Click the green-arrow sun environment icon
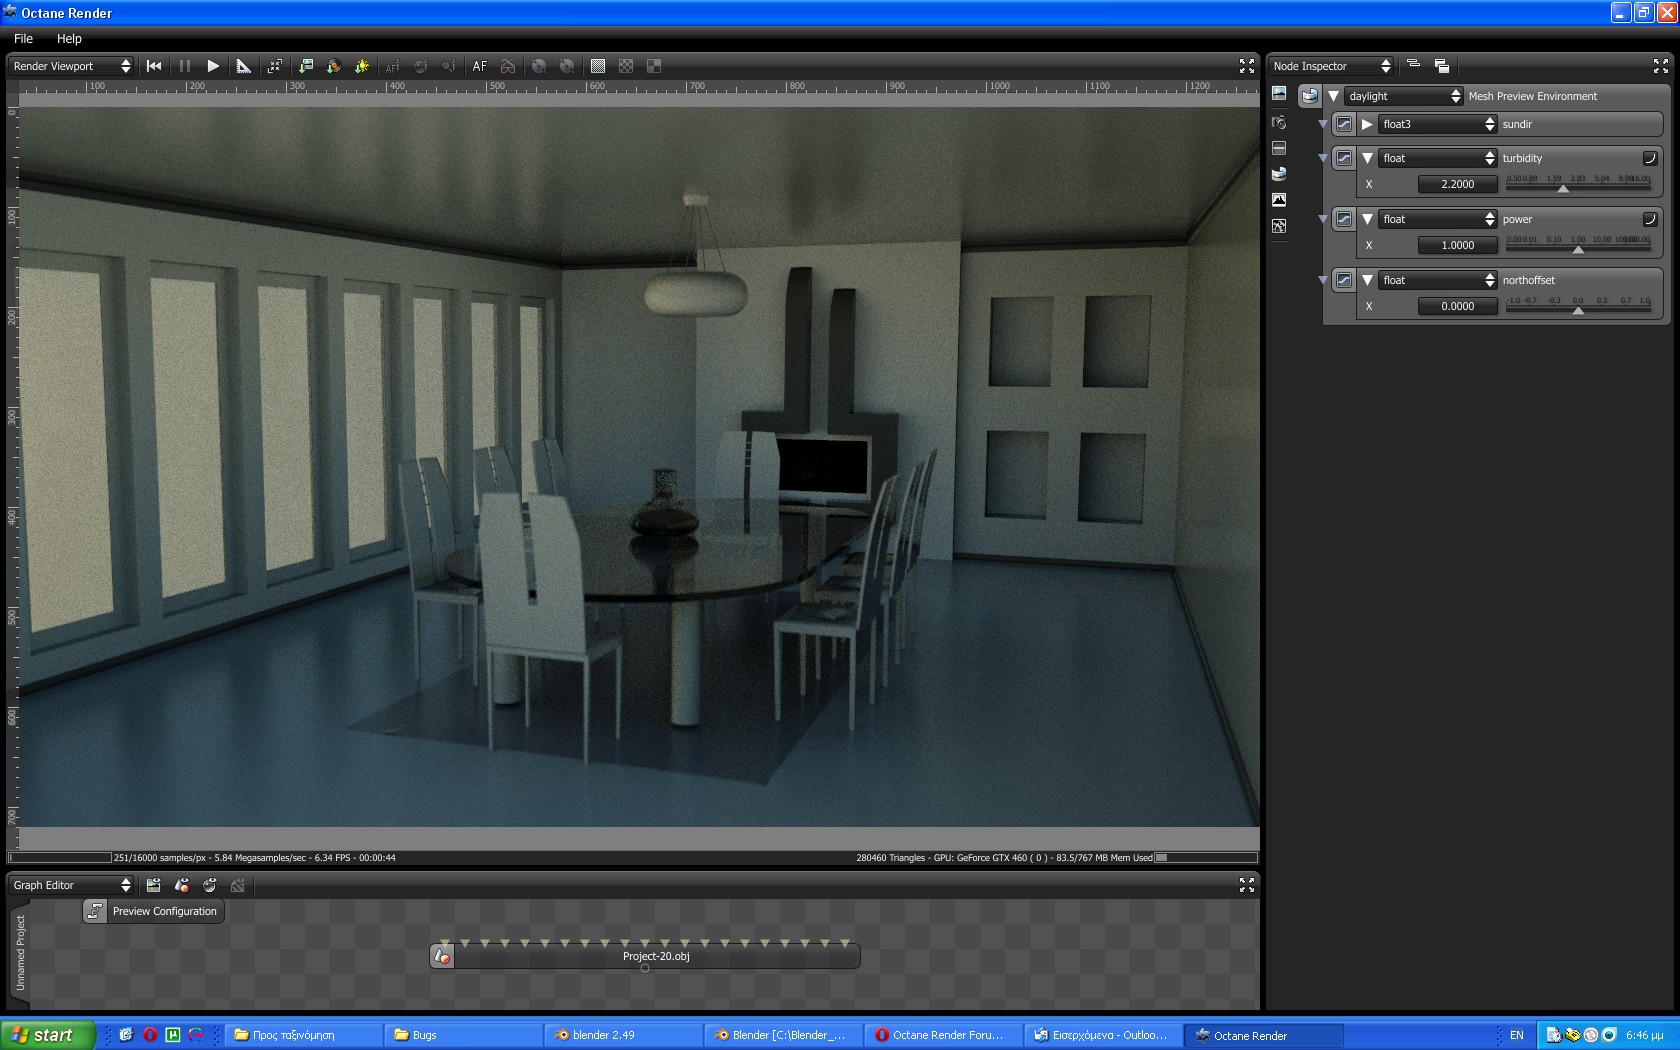 362,66
